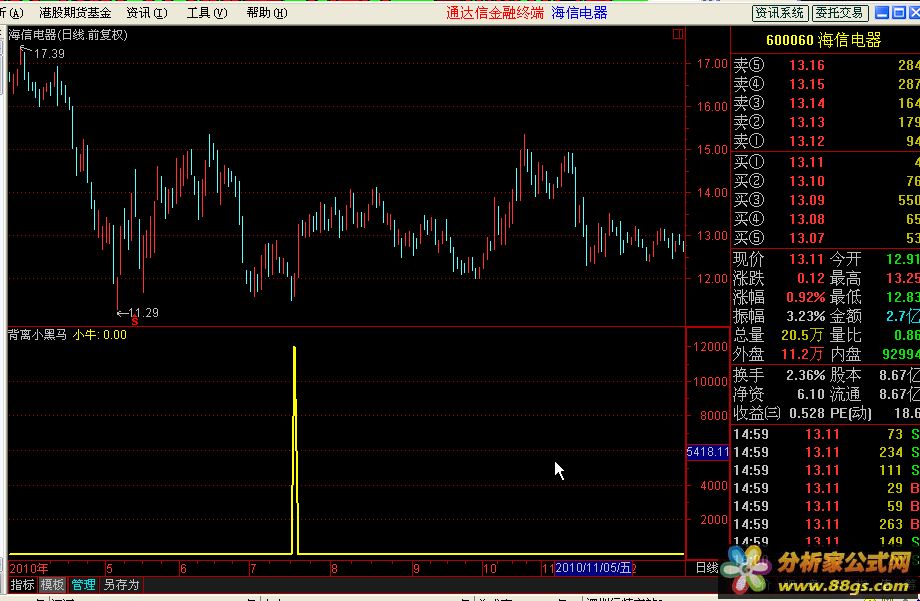Click the 海信电器(日线.前复权) chart title

coord(68,35)
